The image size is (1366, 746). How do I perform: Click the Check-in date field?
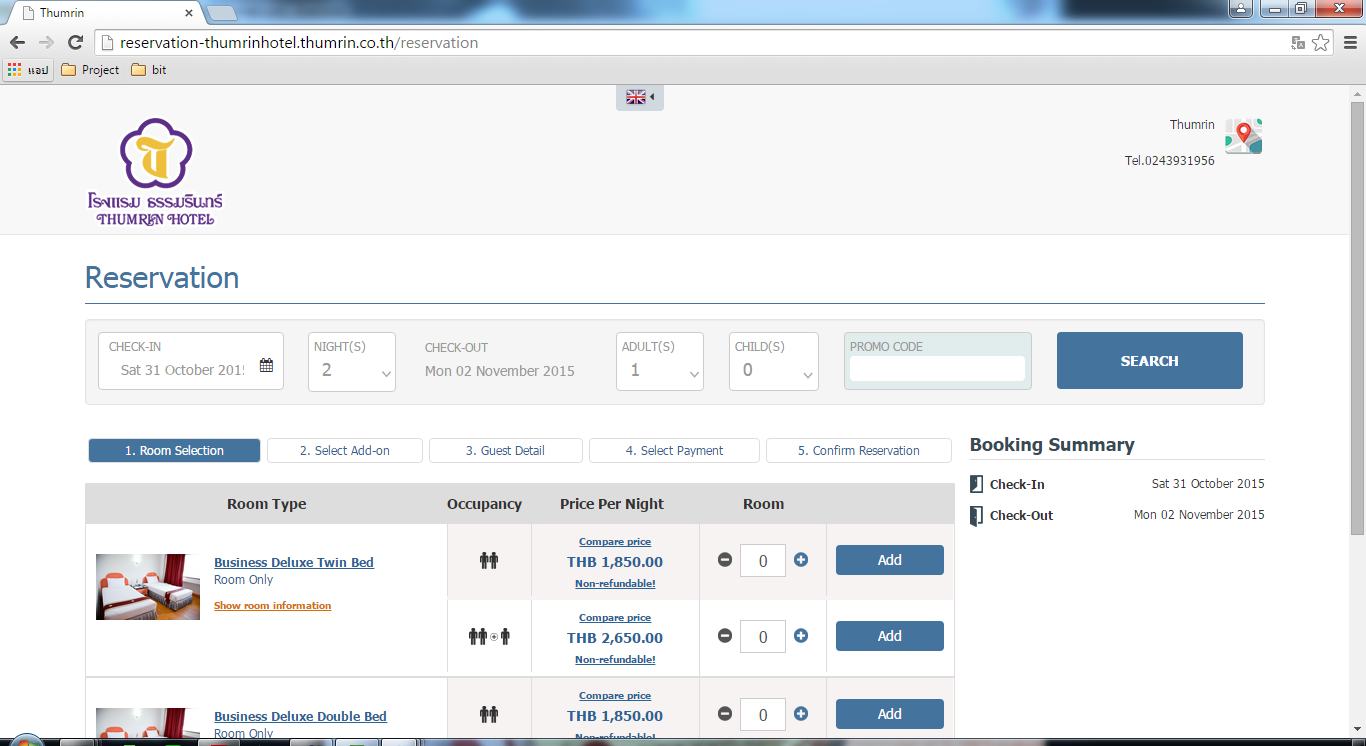point(191,361)
